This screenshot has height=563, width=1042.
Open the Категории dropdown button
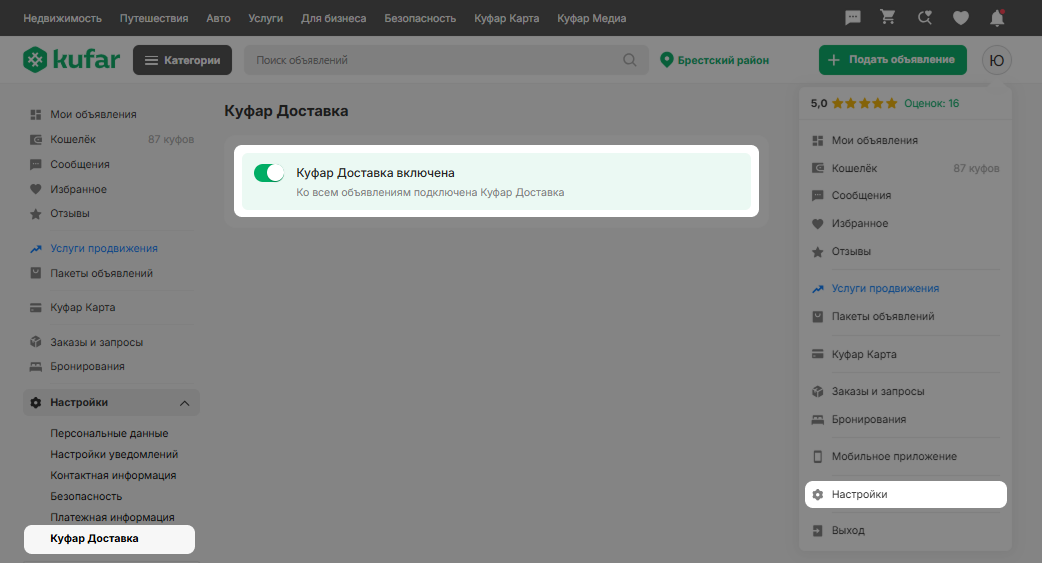tap(182, 60)
